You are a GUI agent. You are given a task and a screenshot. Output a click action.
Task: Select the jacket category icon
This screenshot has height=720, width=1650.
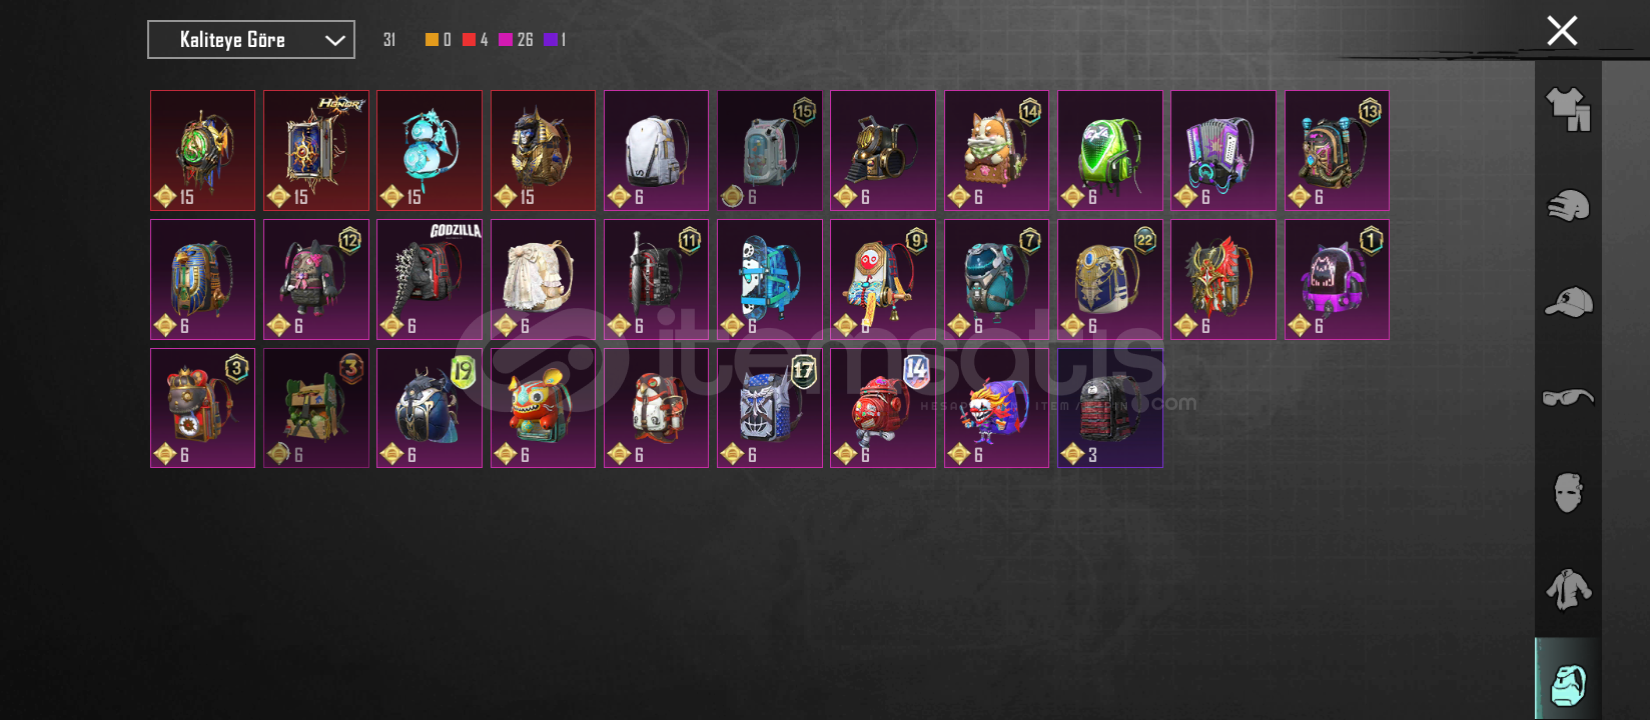pyautogui.click(x=1568, y=589)
